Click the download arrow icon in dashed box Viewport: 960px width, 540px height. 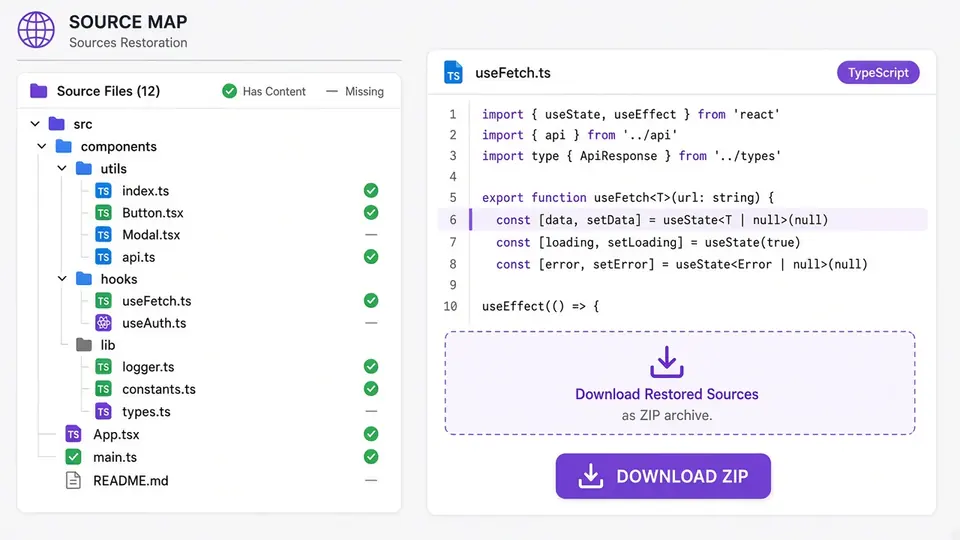click(x=667, y=362)
